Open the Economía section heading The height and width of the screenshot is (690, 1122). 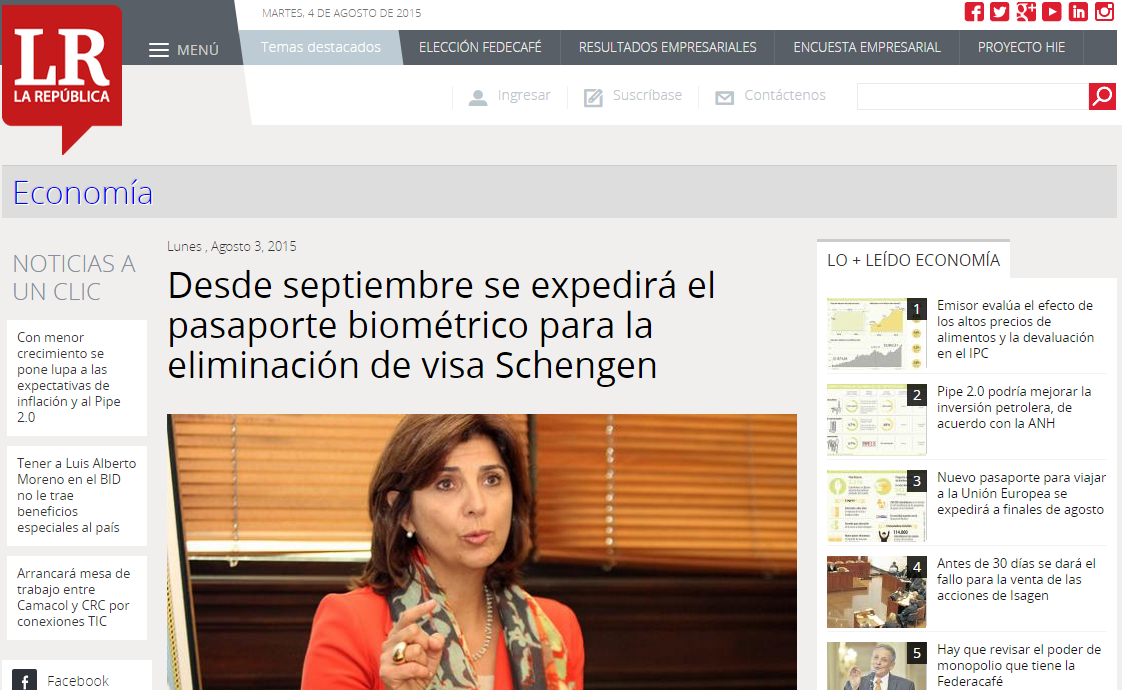(x=83, y=193)
